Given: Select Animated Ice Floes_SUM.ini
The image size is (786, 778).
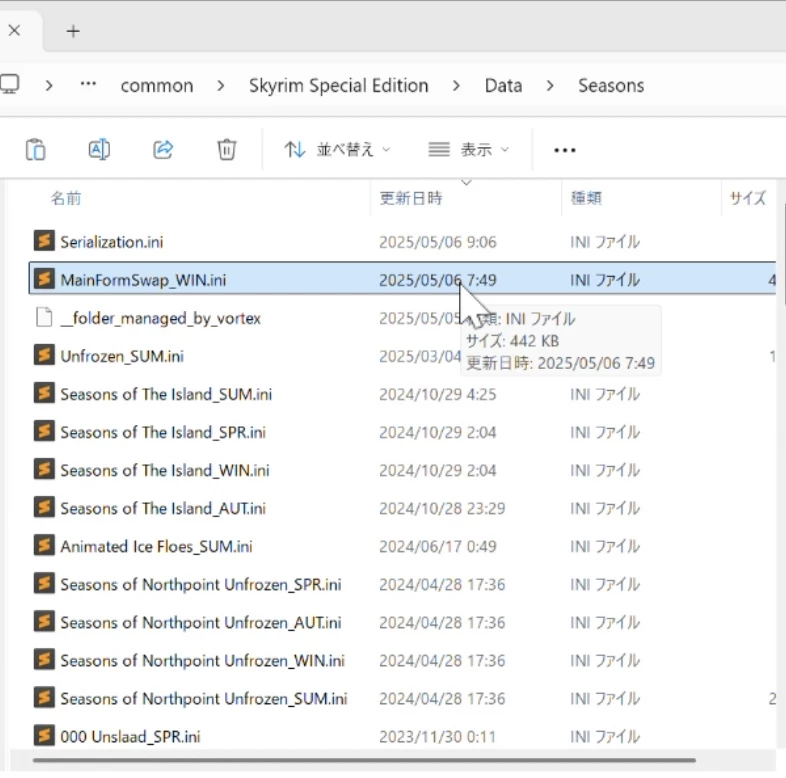Looking at the screenshot, I should click(403, 546).
